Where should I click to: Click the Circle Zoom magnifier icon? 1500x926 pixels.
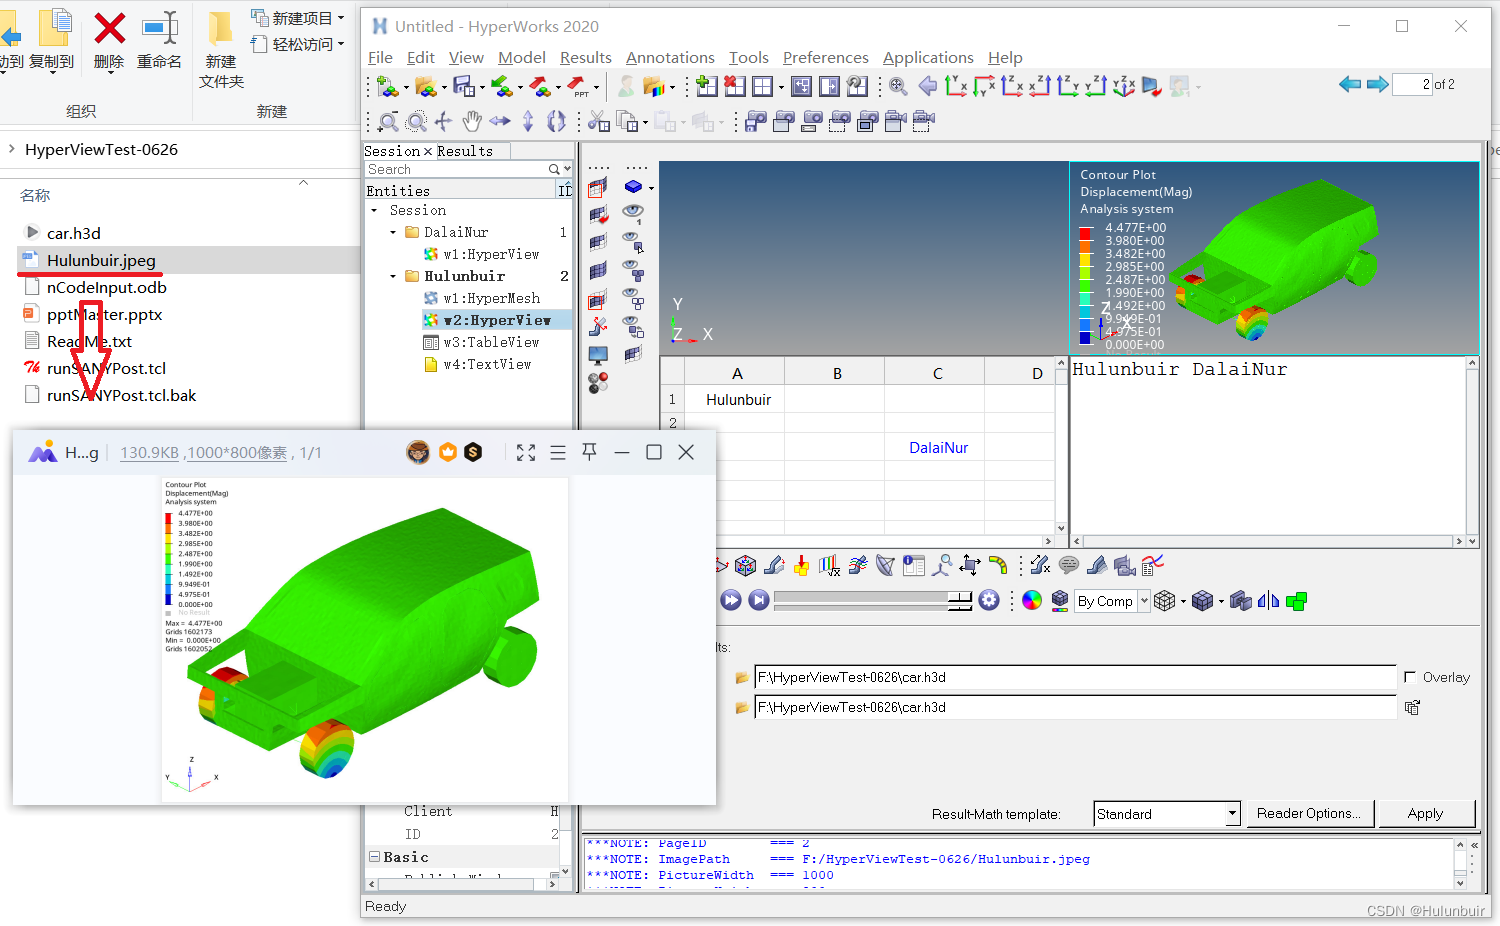(416, 122)
